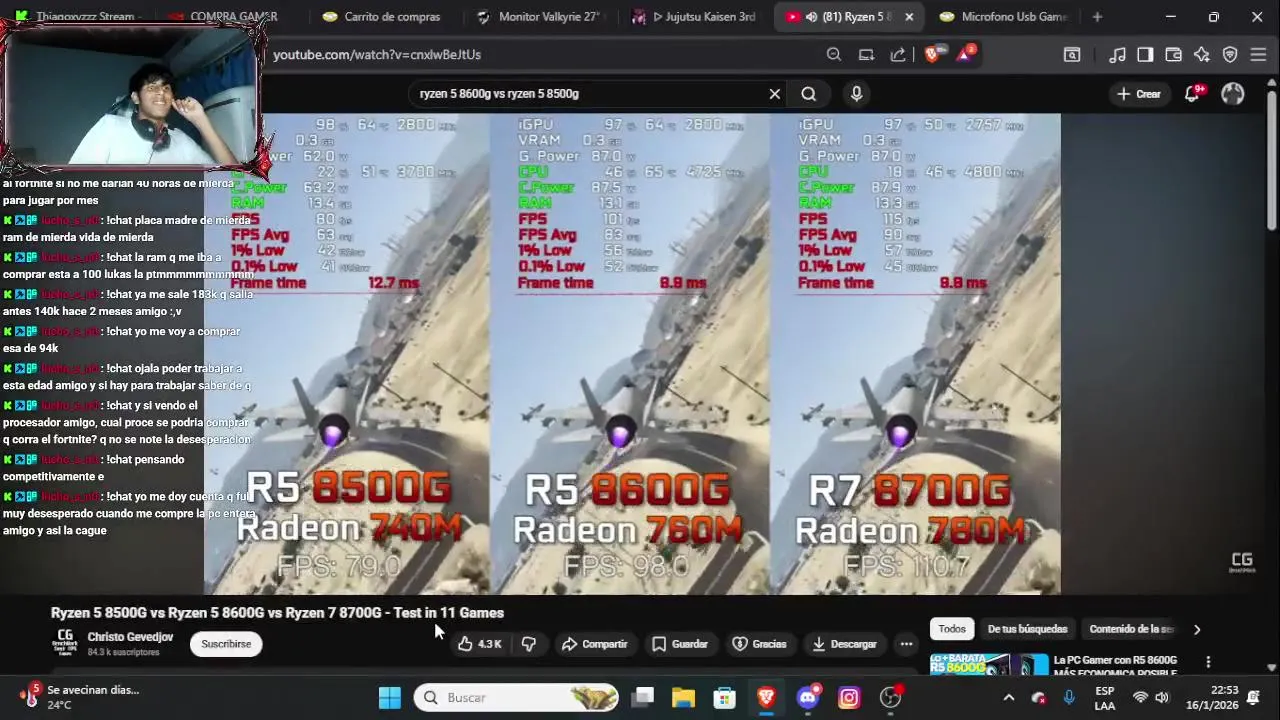Open the Brave VPN shield icon

pyautogui.click(x=1230, y=55)
